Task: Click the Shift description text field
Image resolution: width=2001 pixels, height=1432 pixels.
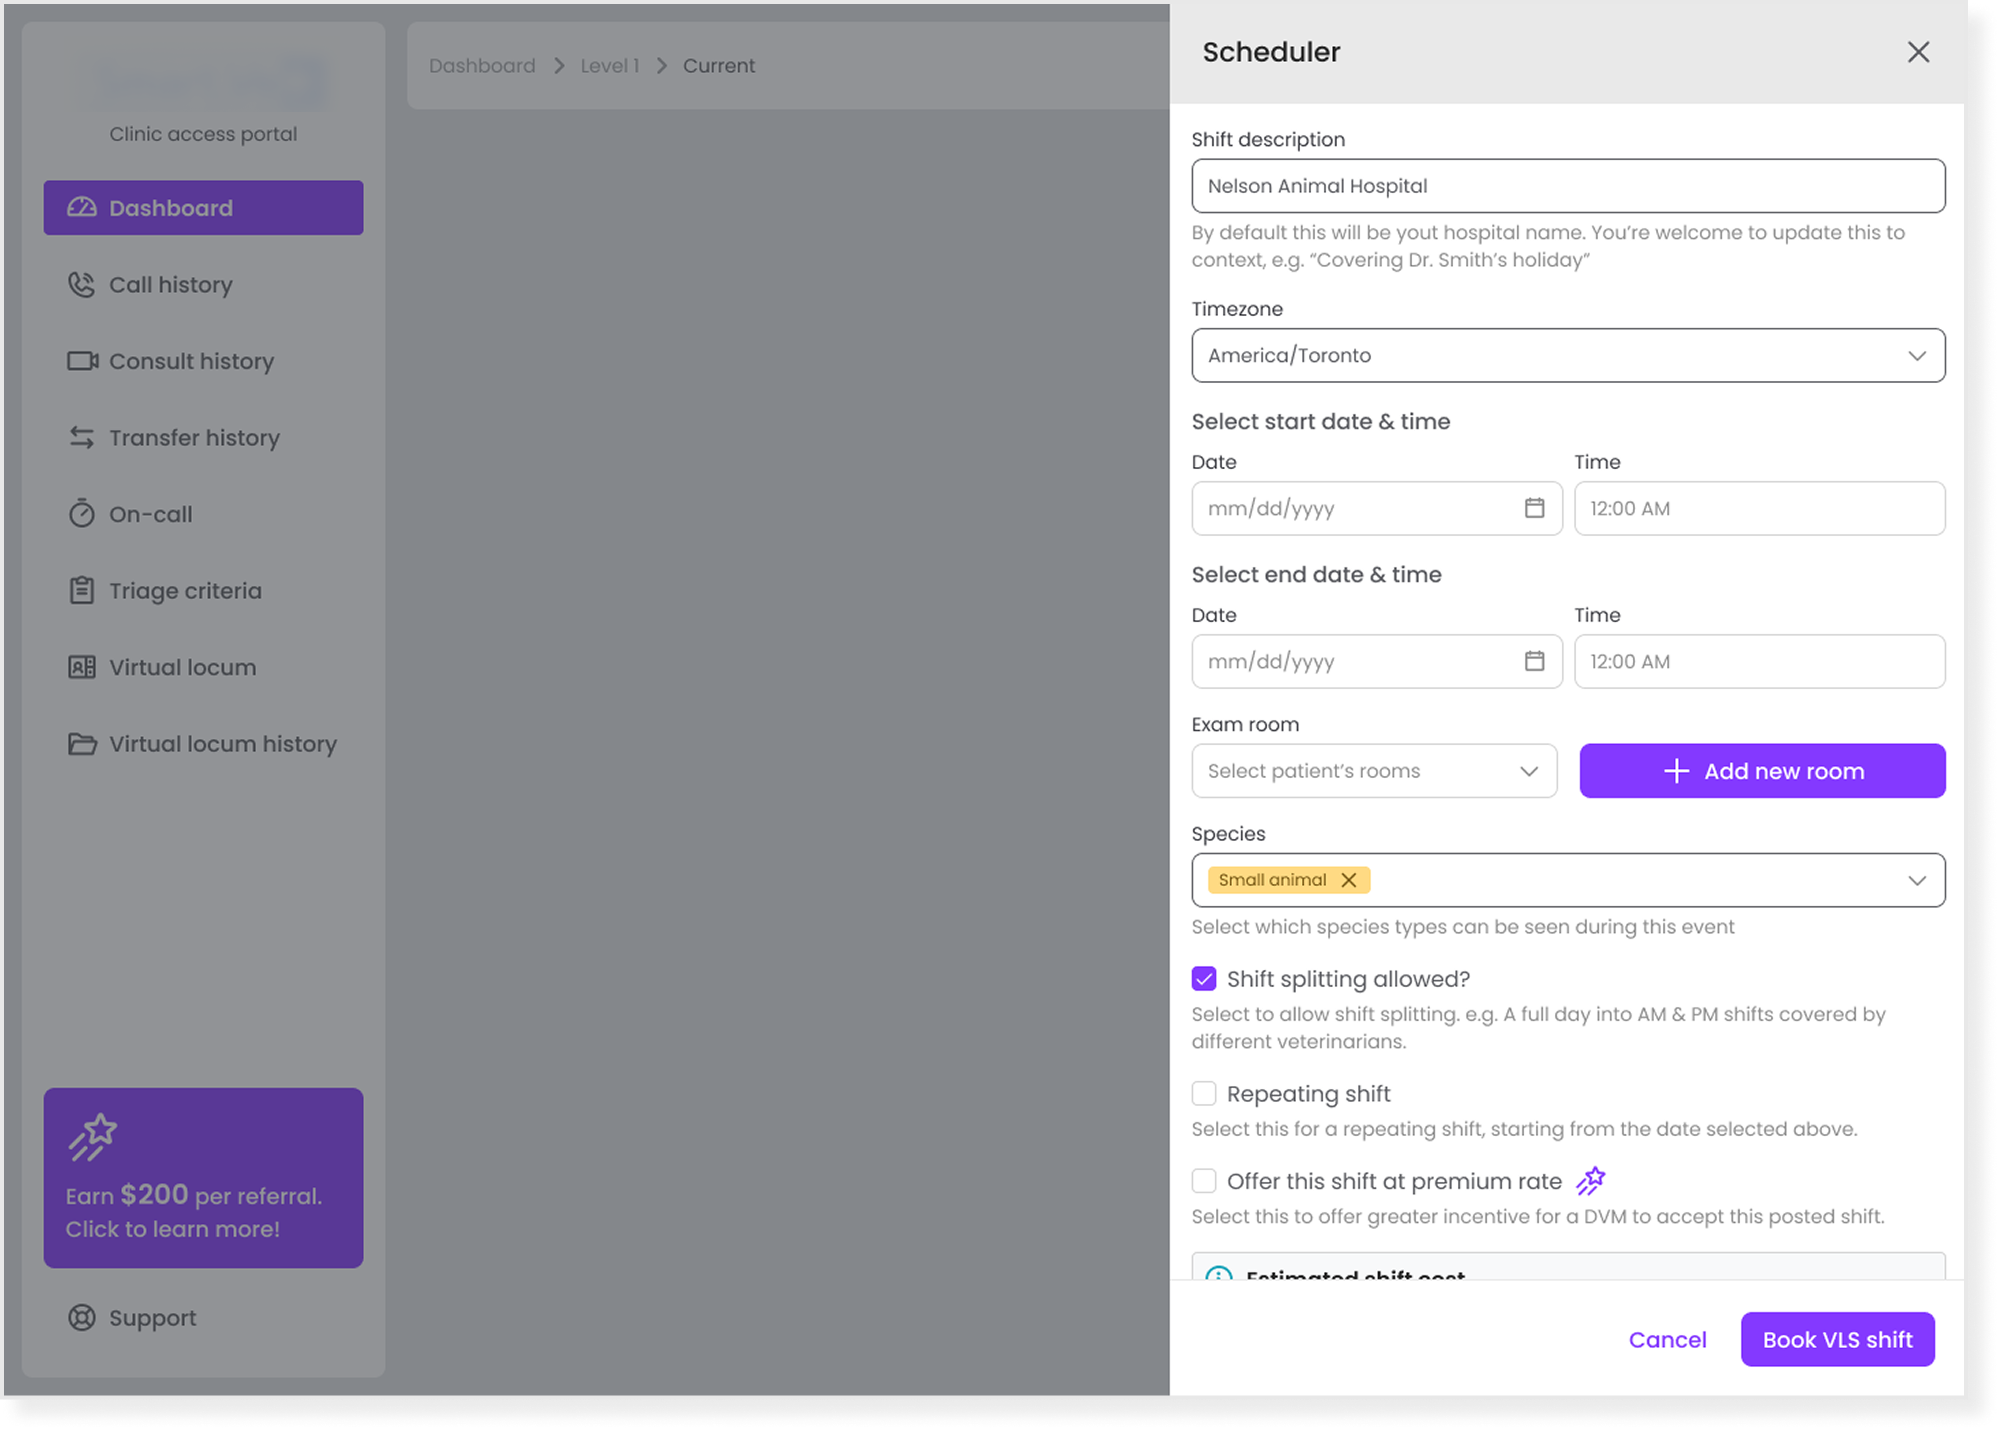Action: tap(1567, 186)
